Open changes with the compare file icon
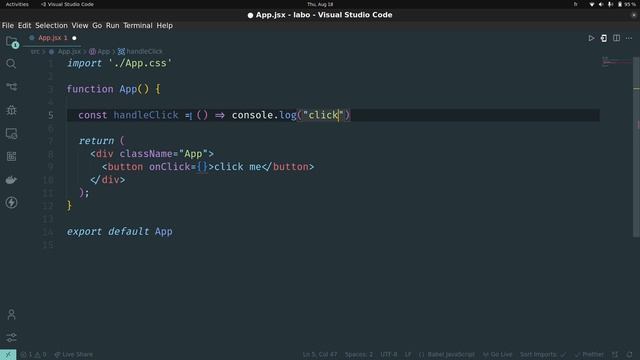The image size is (640, 360). (x=604, y=38)
